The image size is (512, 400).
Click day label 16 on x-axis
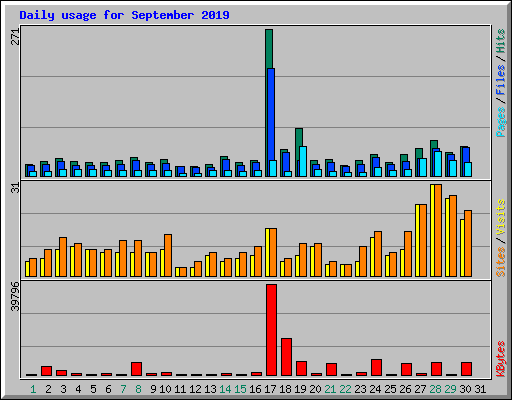coord(255,389)
